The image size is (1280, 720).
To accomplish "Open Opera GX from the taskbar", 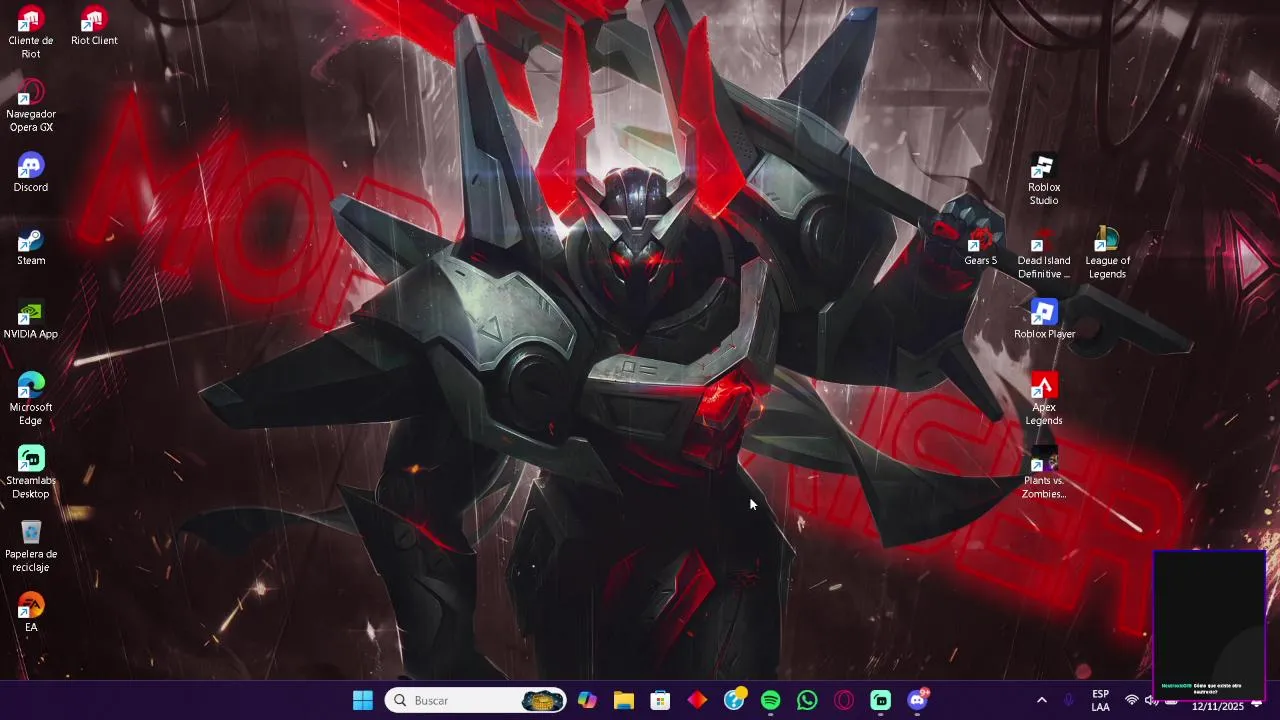I will point(844,701).
